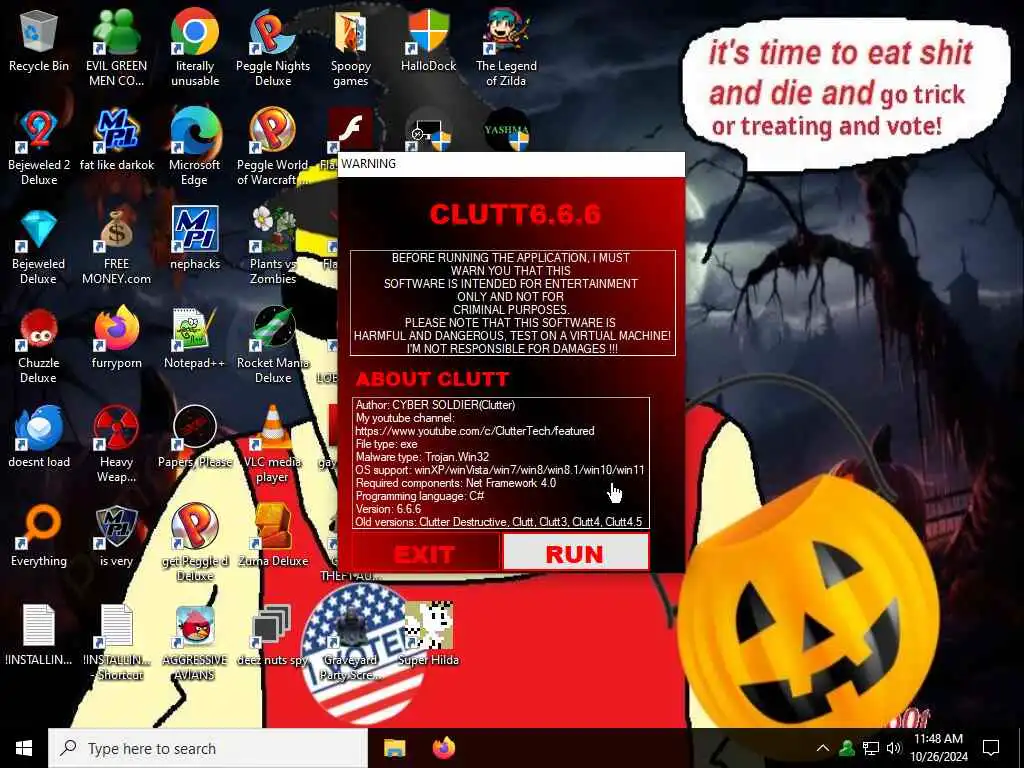Screen dimensions: 1024x768
Task: Click the 'Version: 6.6.6' line
Action: [388, 509]
